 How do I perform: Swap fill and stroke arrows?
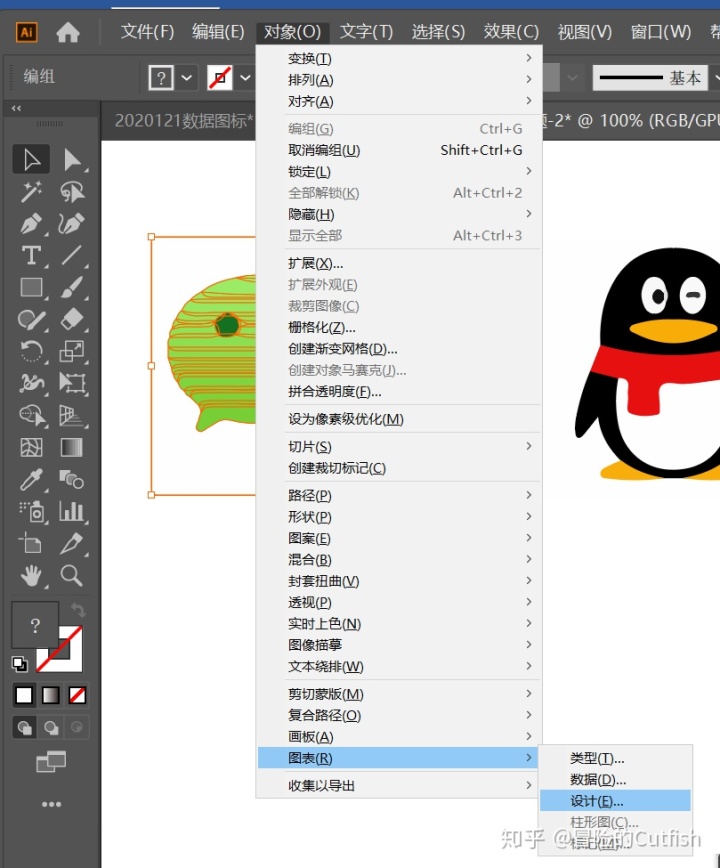[78, 610]
